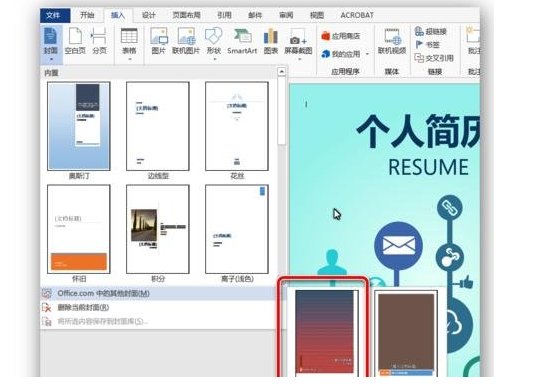The image size is (534, 390).
Task: Switch to the 引用 references tab
Action: pos(224,15)
